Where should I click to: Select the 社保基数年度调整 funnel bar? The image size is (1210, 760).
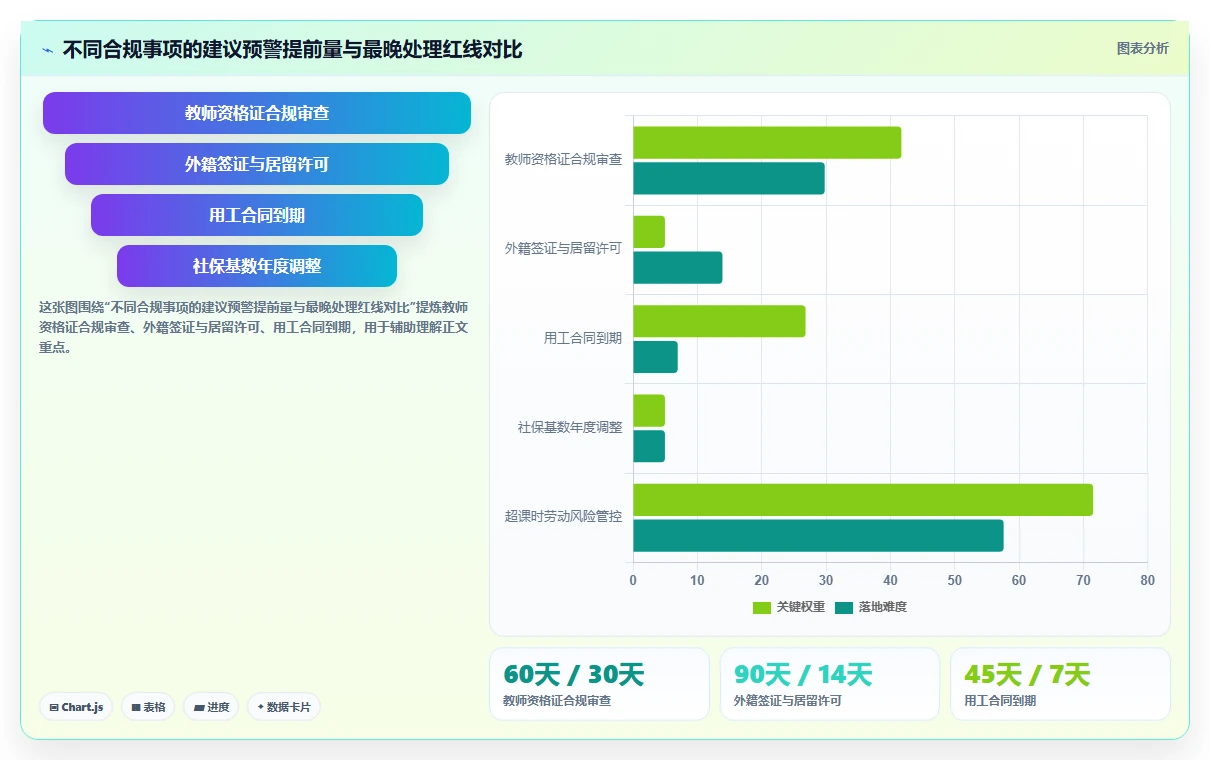click(257, 266)
